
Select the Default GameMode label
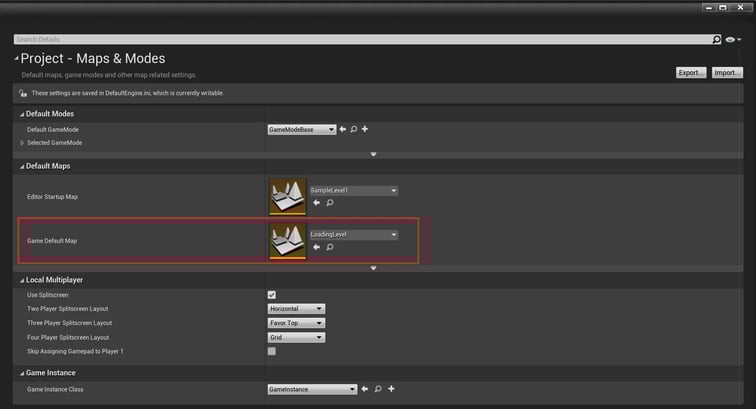[53, 130]
